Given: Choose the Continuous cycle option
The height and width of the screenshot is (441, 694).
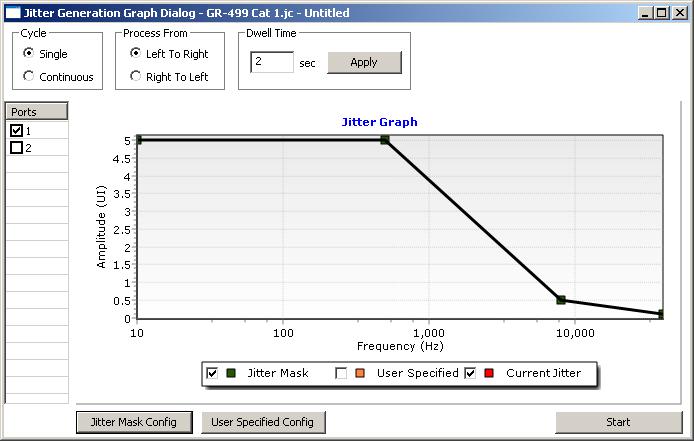Looking at the screenshot, I should coord(28,76).
